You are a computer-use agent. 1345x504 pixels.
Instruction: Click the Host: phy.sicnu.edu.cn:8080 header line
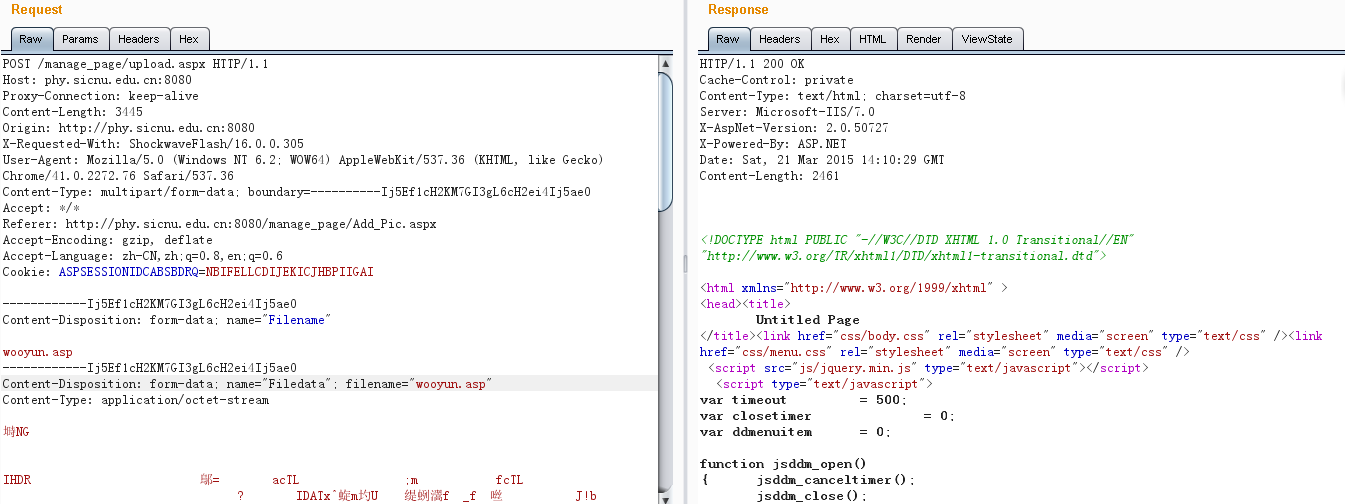click(97, 80)
